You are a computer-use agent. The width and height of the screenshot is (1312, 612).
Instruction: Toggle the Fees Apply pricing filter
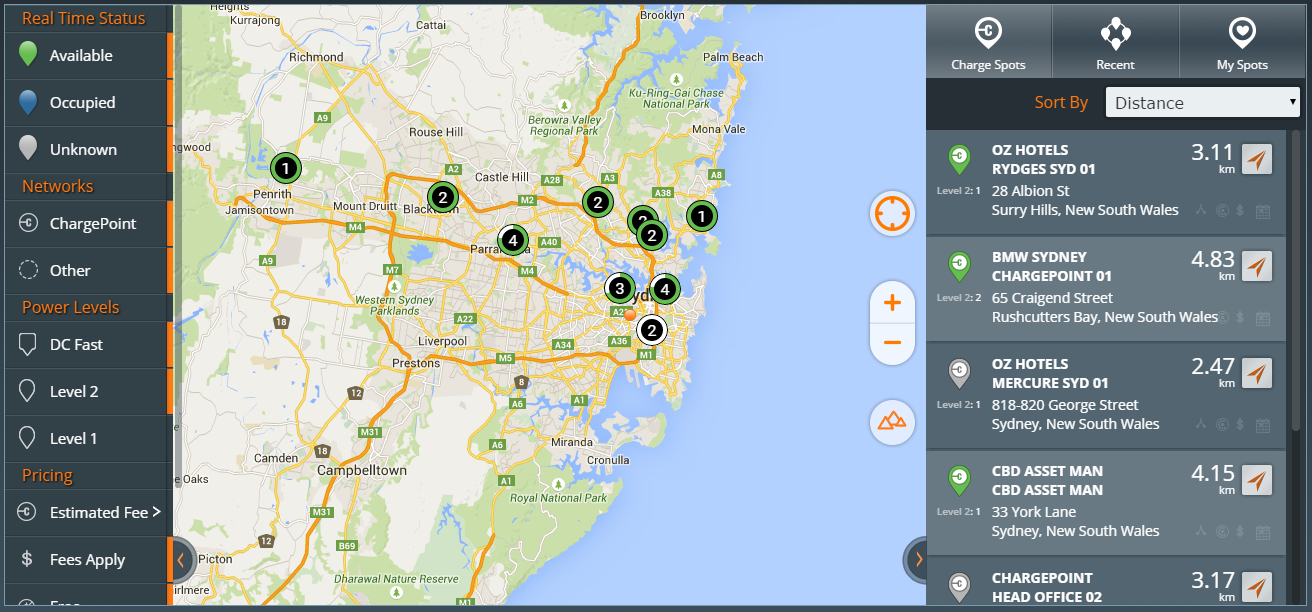tap(88, 560)
